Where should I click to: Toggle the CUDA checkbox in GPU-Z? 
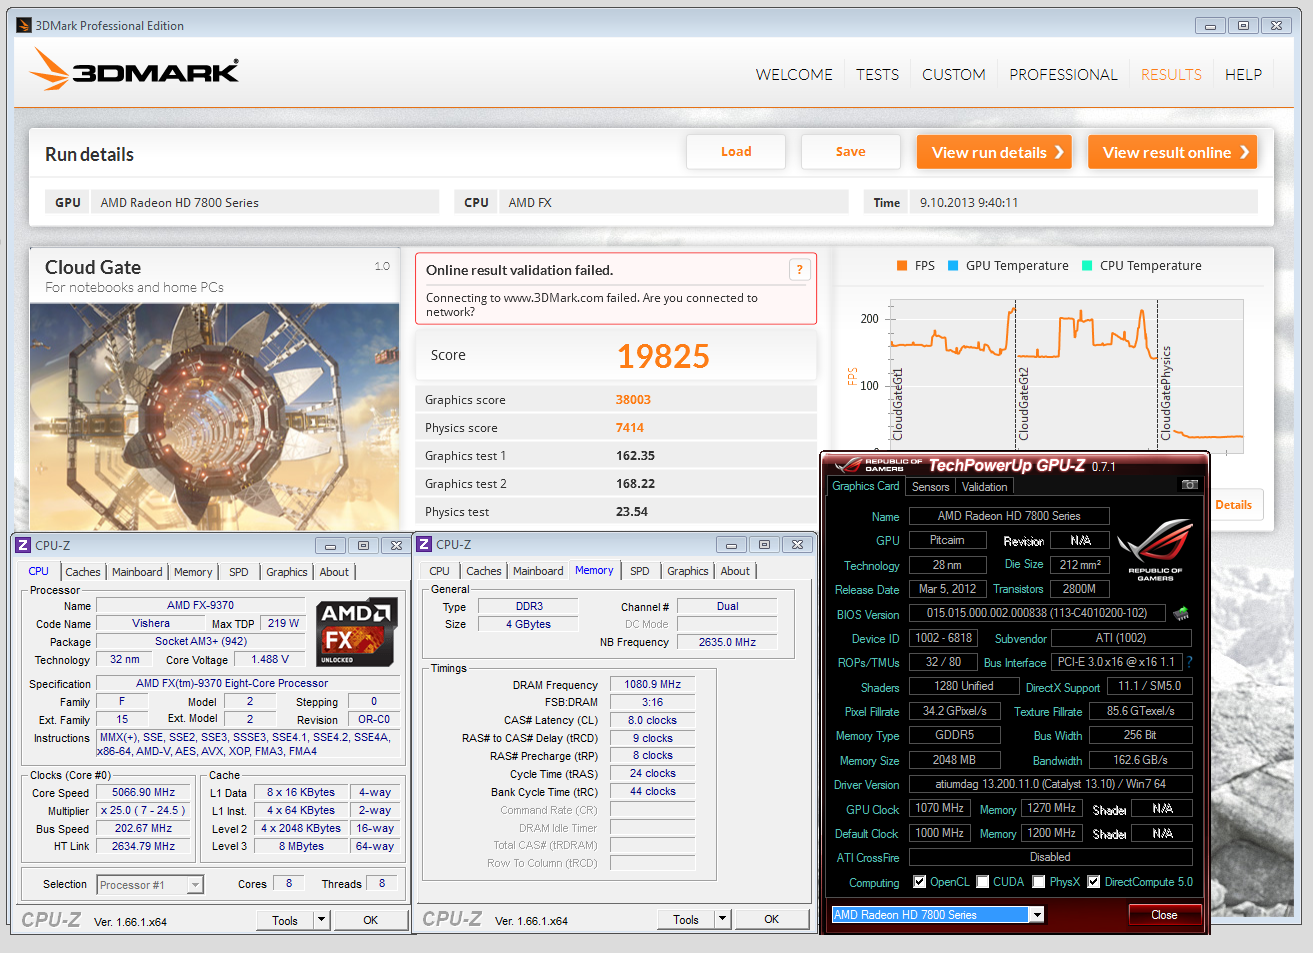coord(983,882)
